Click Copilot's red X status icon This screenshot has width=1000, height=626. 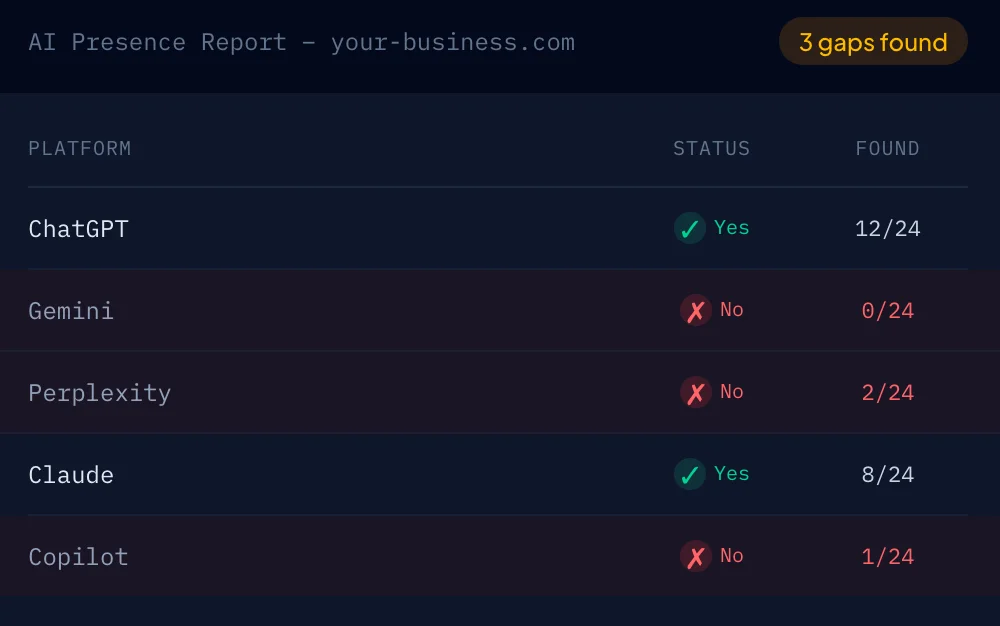(x=696, y=556)
